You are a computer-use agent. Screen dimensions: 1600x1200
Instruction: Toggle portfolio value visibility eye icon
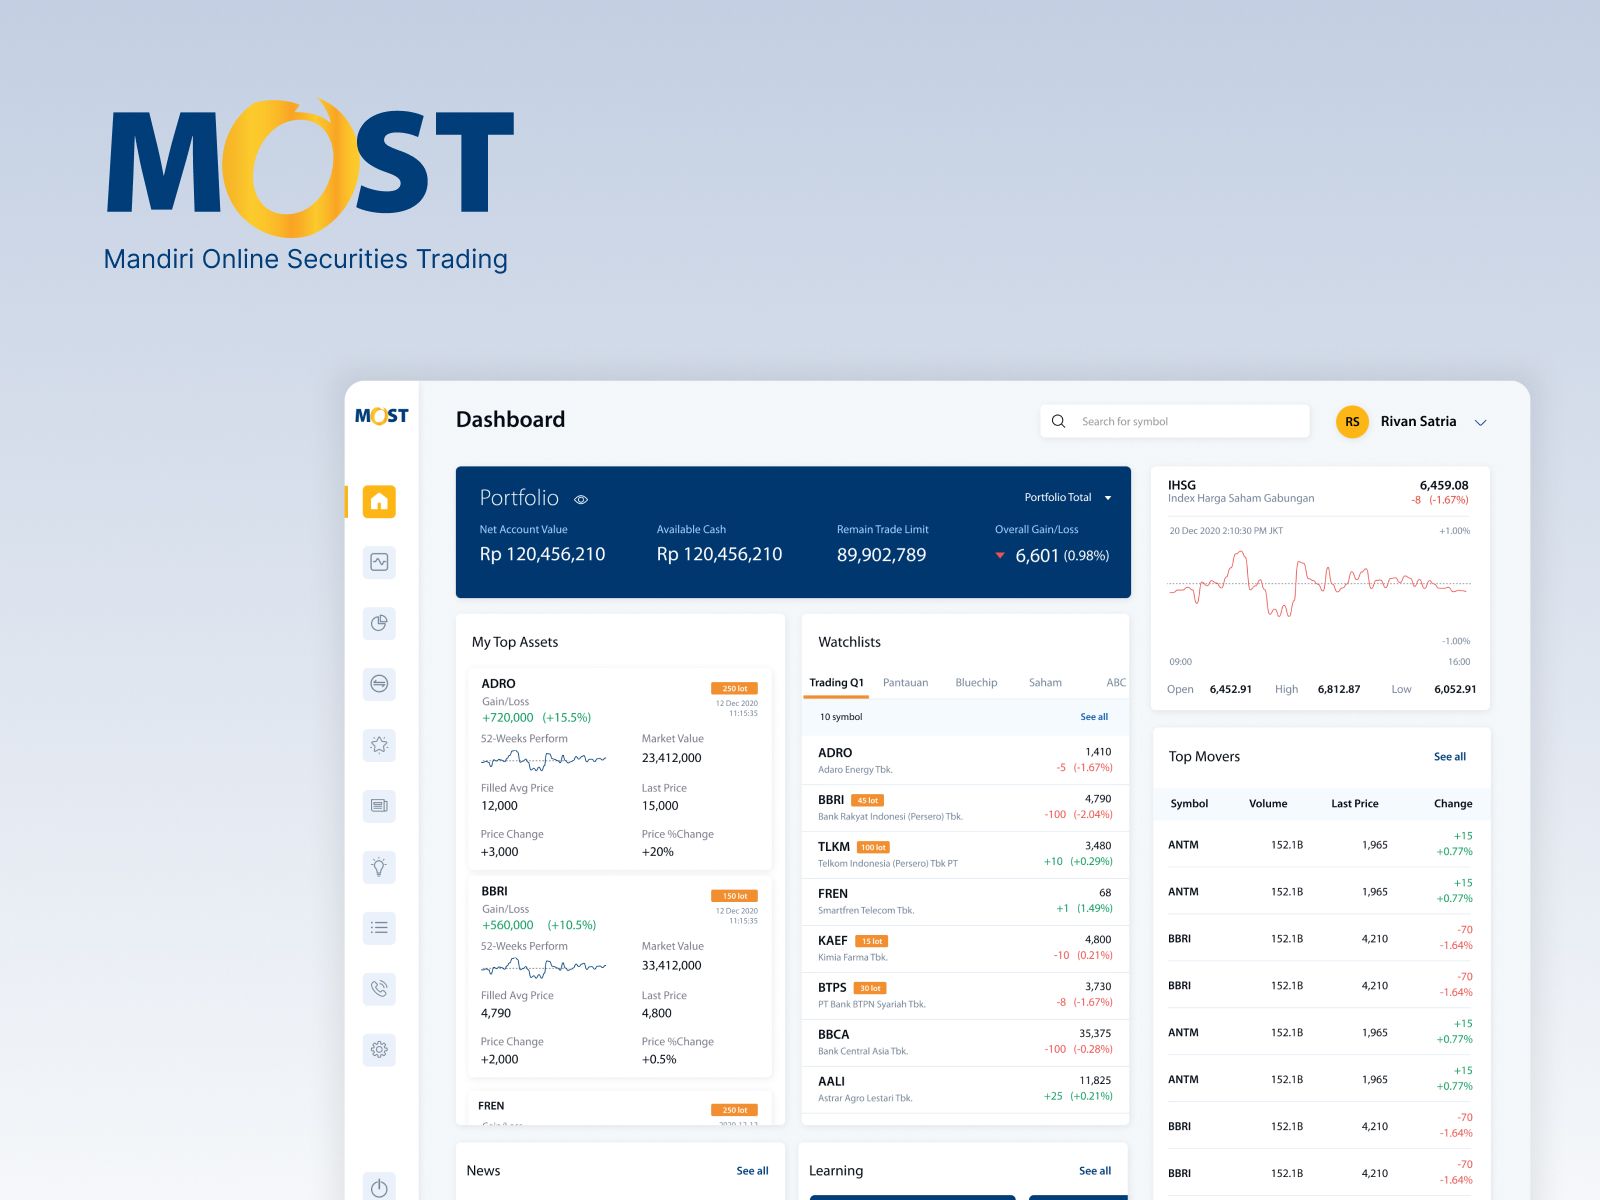[x=581, y=499]
